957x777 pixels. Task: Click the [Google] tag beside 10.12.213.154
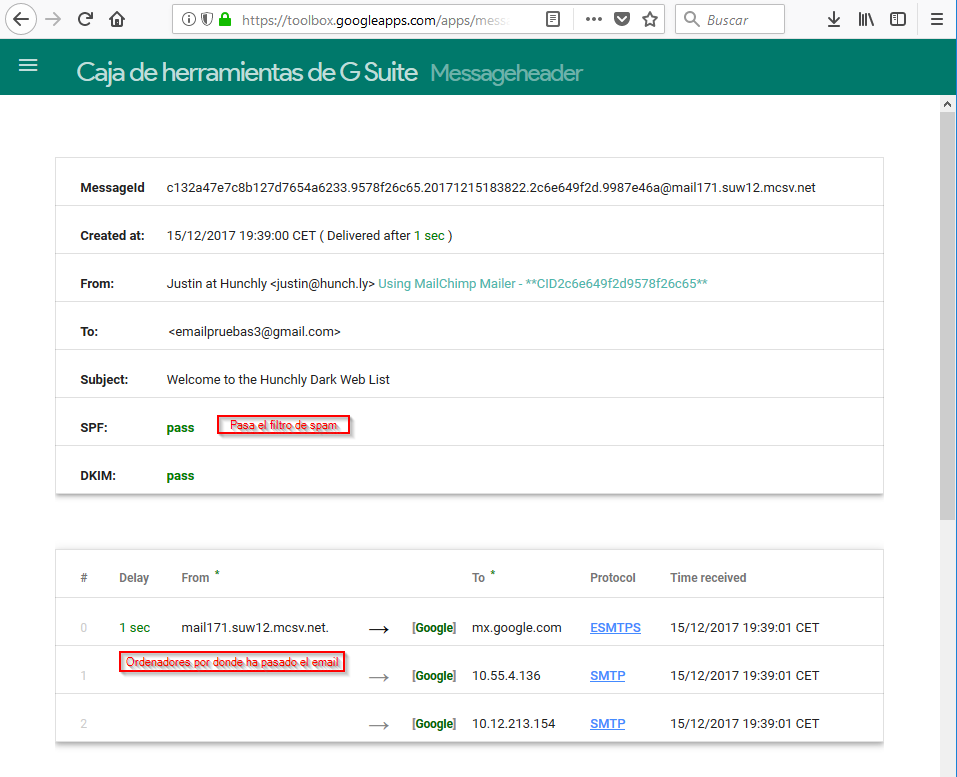pos(434,724)
